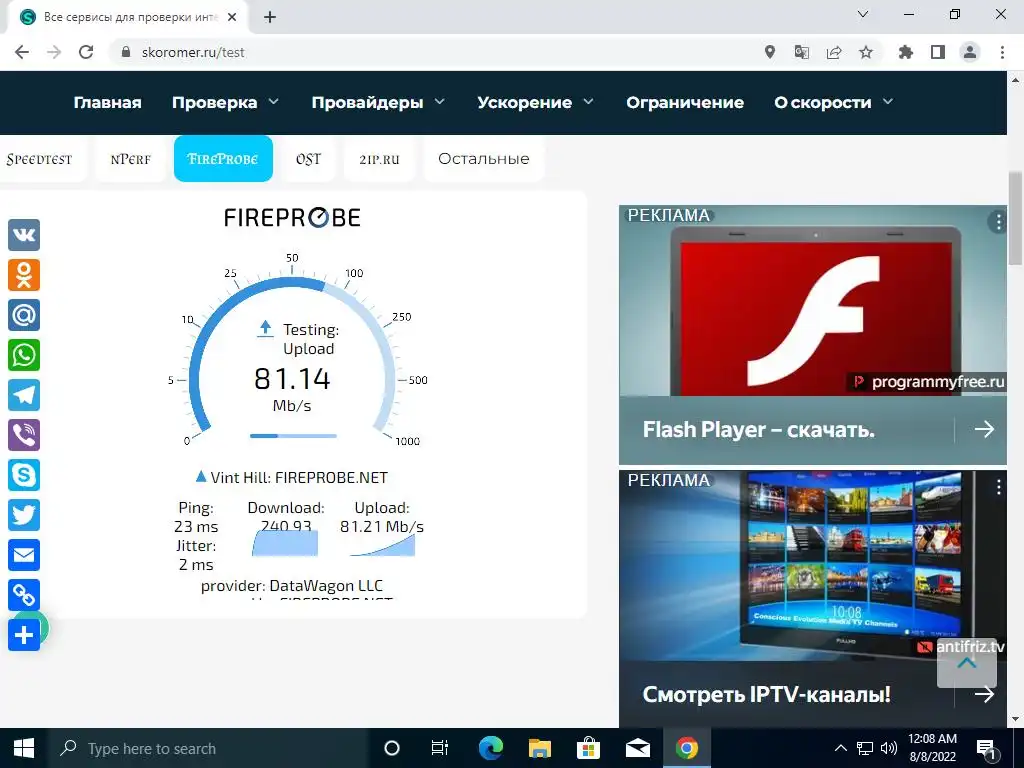Go forward in browser
Image resolution: width=1024 pixels, height=768 pixels.
(x=54, y=52)
